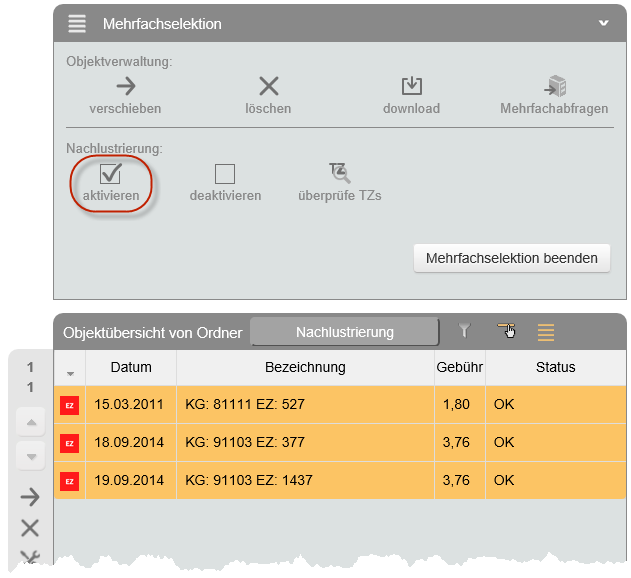Click the sidebar move arrow icon
The height and width of the screenshot is (578, 631).
click(x=30, y=497)
